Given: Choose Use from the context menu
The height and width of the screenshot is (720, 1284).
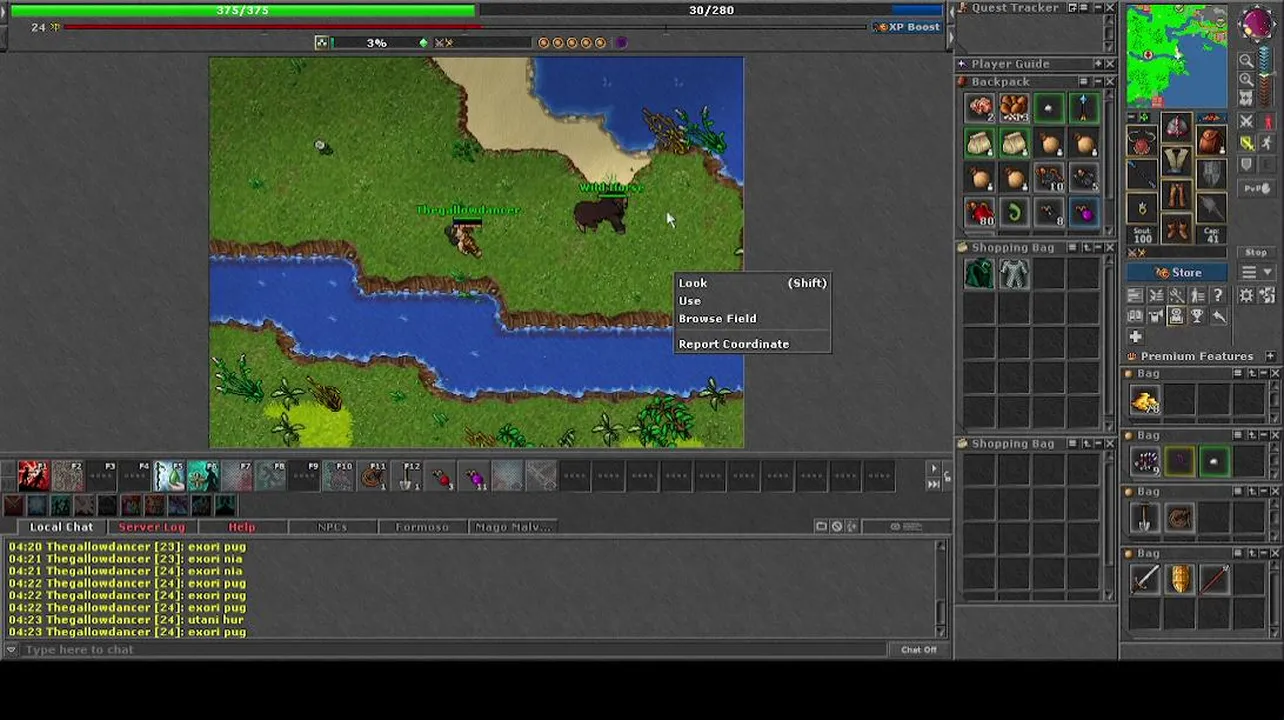Looking at the screenshot, I should point(752,301).
